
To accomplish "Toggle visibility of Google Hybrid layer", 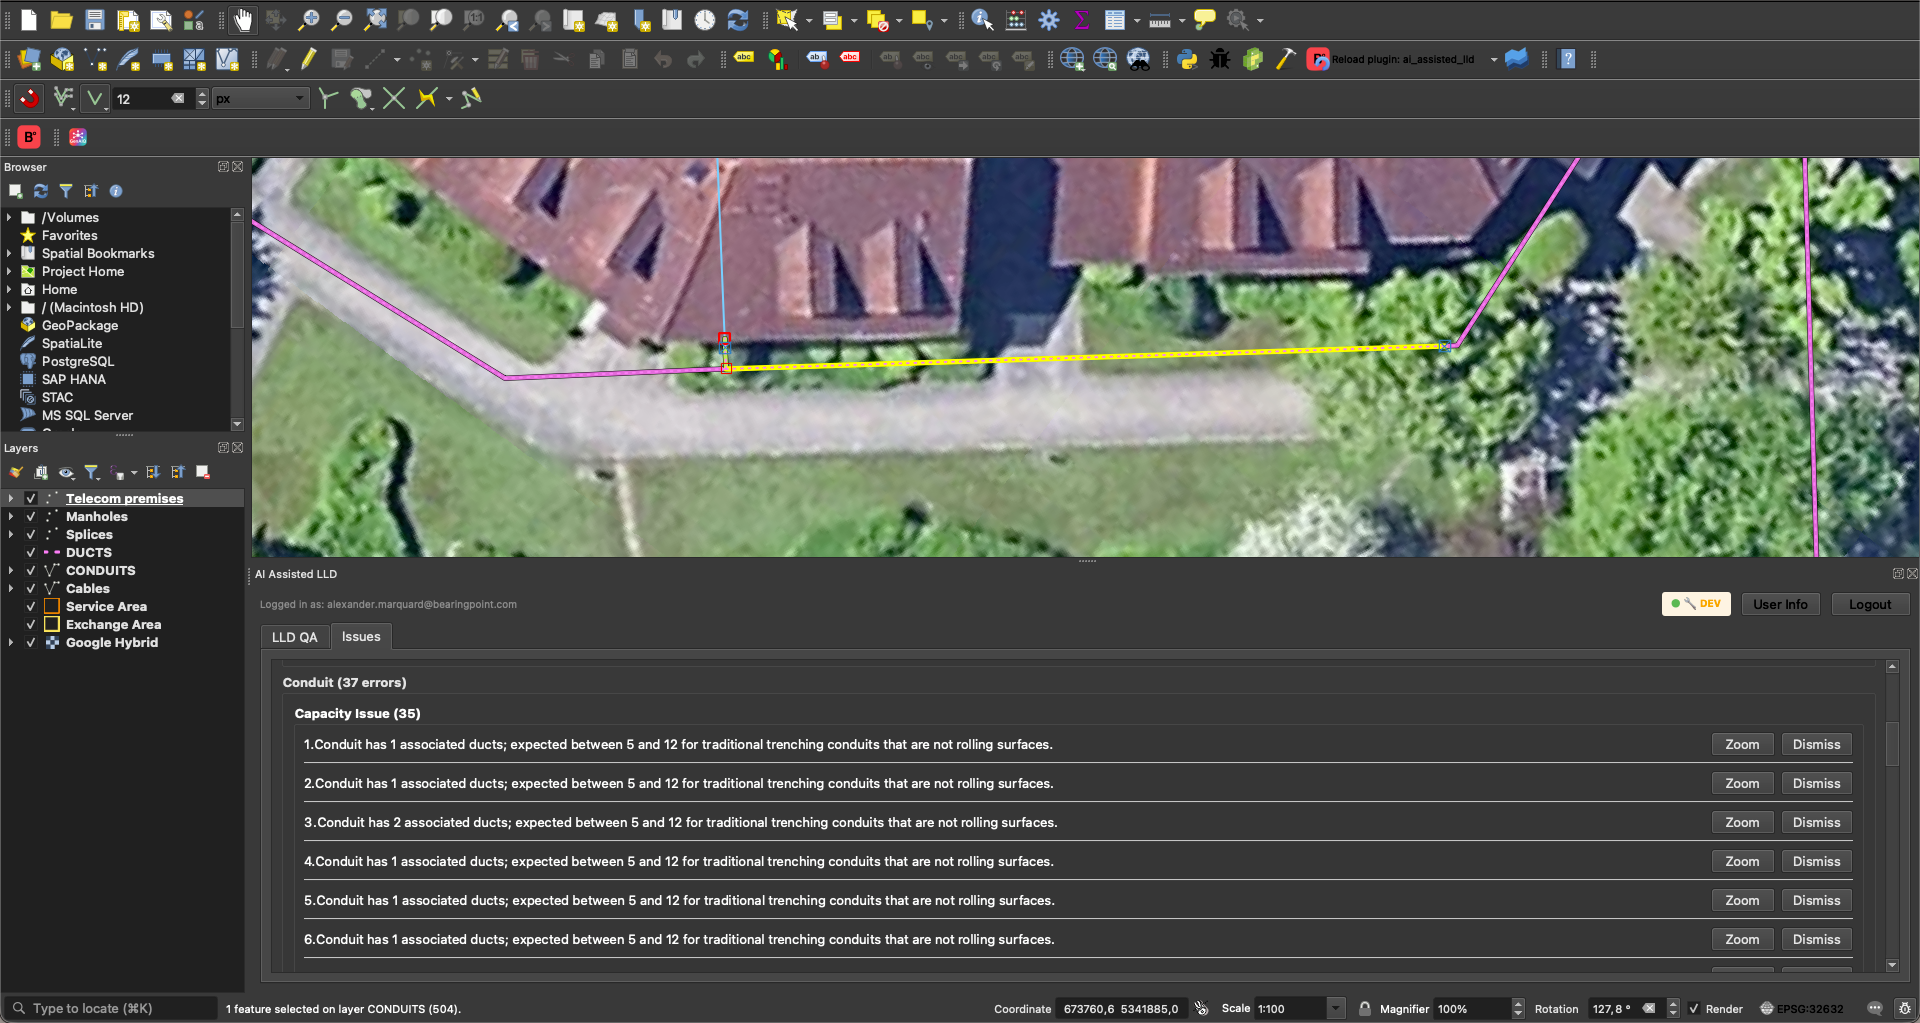I will pos(31,643).
